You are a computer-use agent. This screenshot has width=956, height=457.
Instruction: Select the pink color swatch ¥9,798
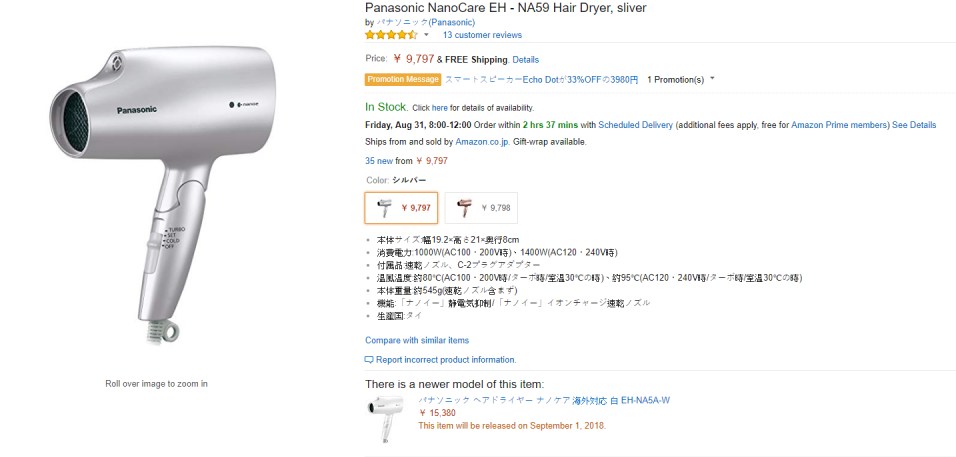[x=481, y=208]
